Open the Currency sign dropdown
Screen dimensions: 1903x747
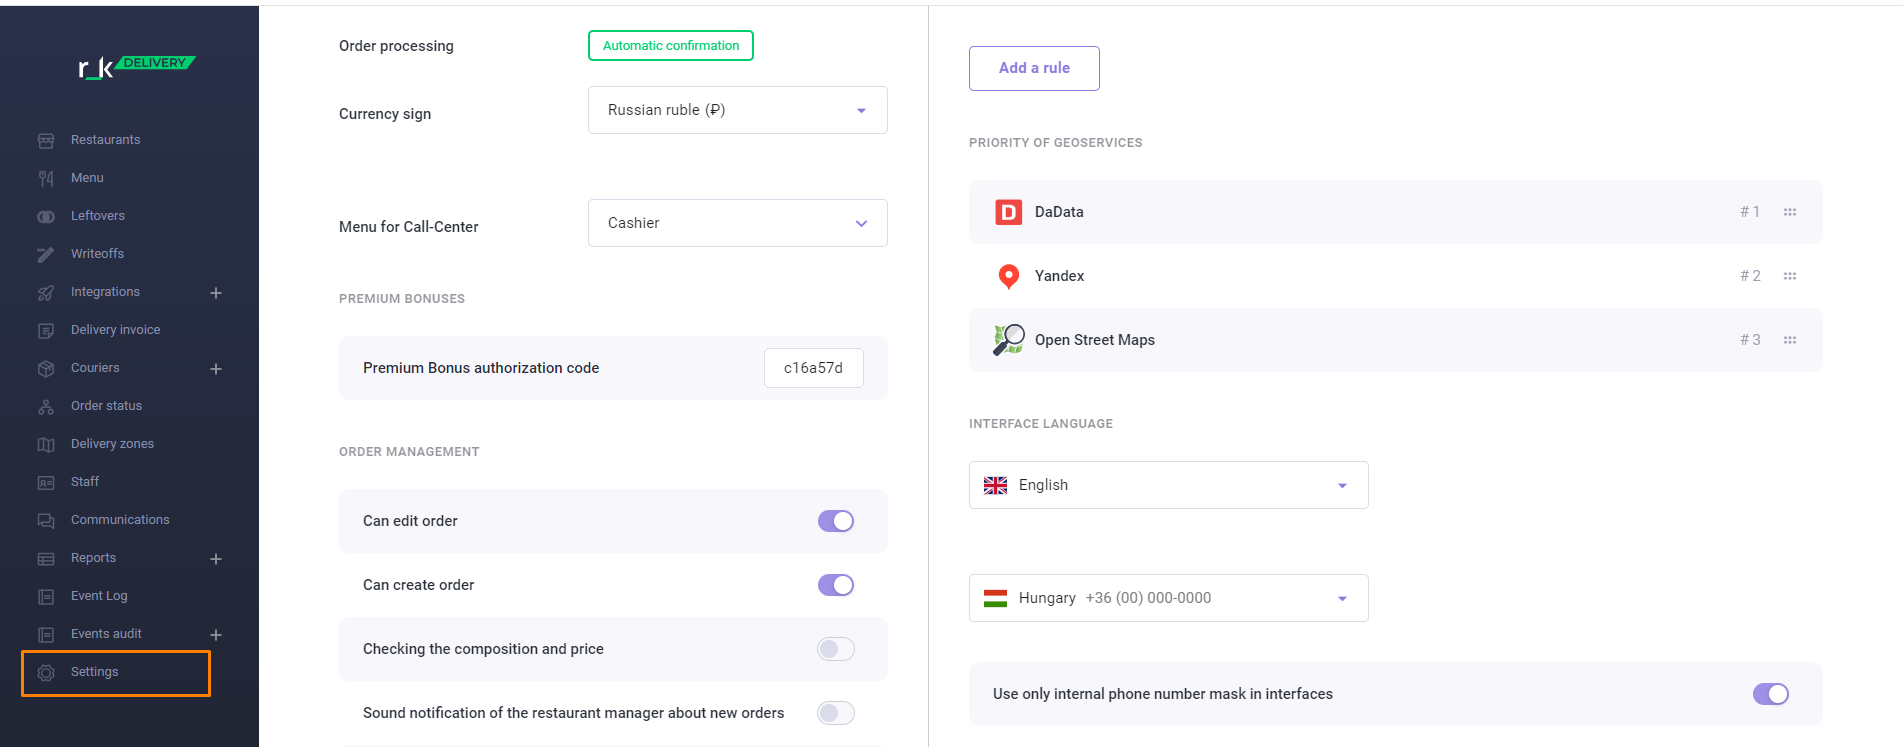(738, 110)
